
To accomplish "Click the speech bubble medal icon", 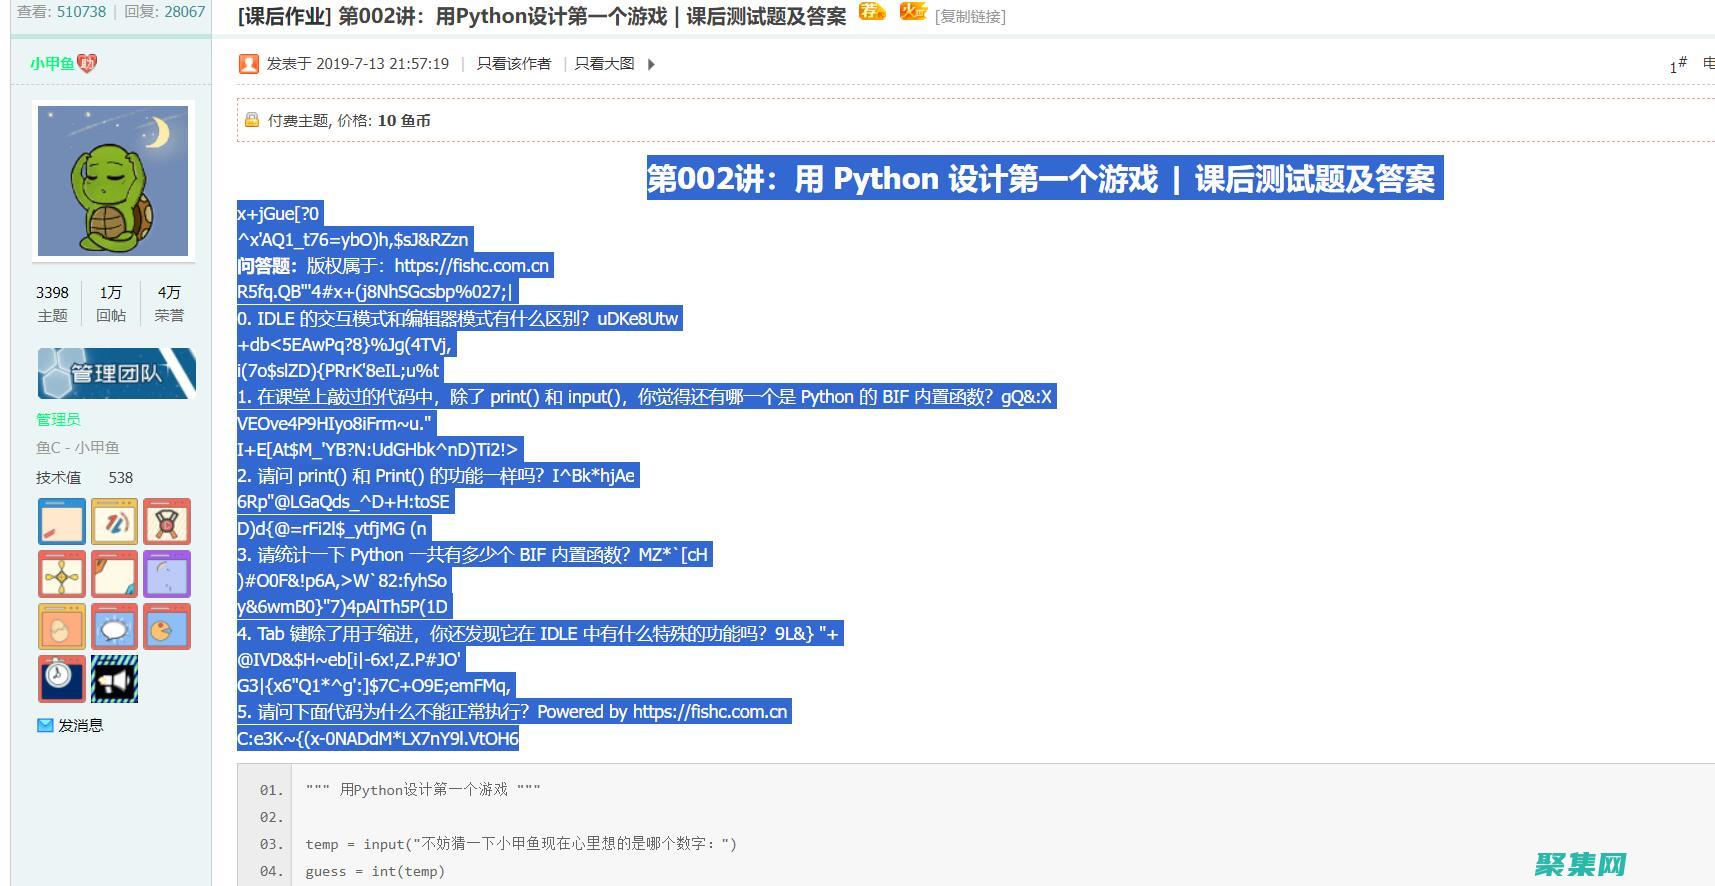I will click(x=114, y=627).
